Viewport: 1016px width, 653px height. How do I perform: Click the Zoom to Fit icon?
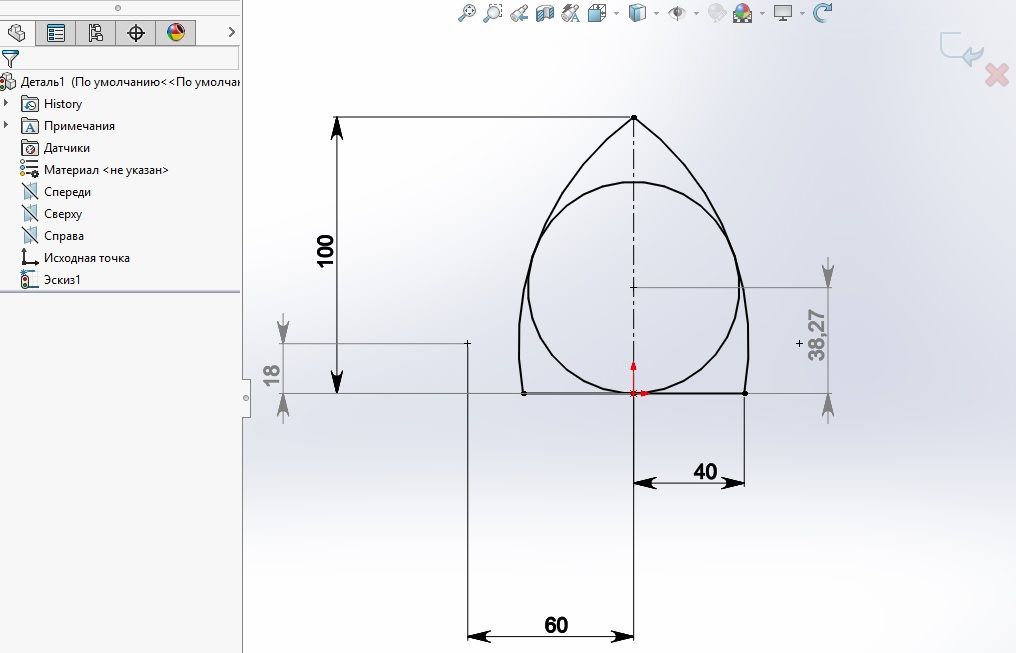pyautogui.click(x=467, y=13)
